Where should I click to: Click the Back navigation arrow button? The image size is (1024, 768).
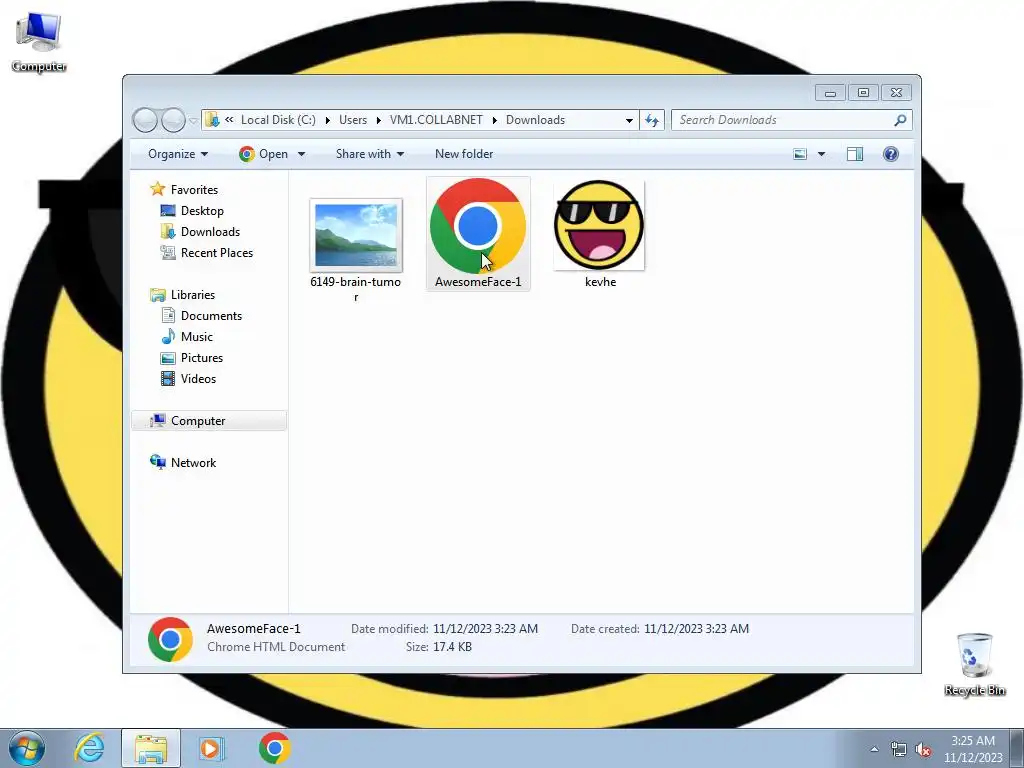[x=145, y=120]
